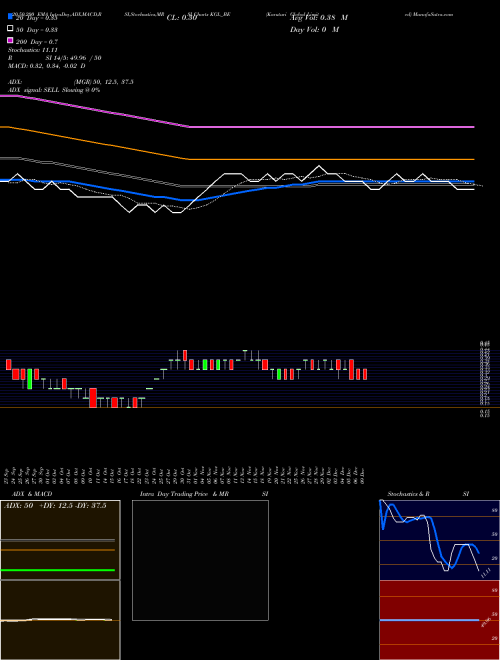Click the empty Intra Day Trading Price chart box

(x=200, y=560)
